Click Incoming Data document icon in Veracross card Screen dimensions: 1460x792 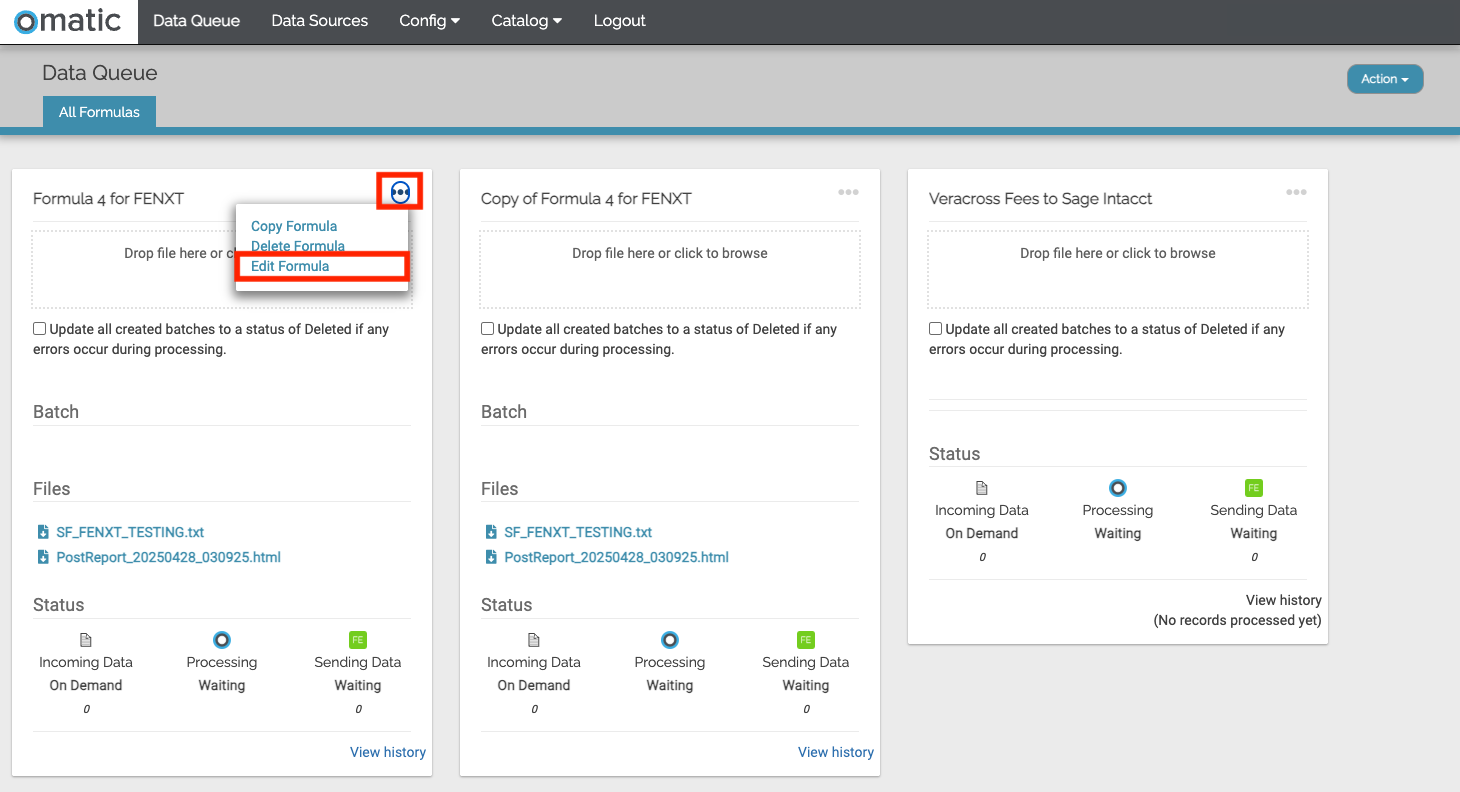coord(981,488)
